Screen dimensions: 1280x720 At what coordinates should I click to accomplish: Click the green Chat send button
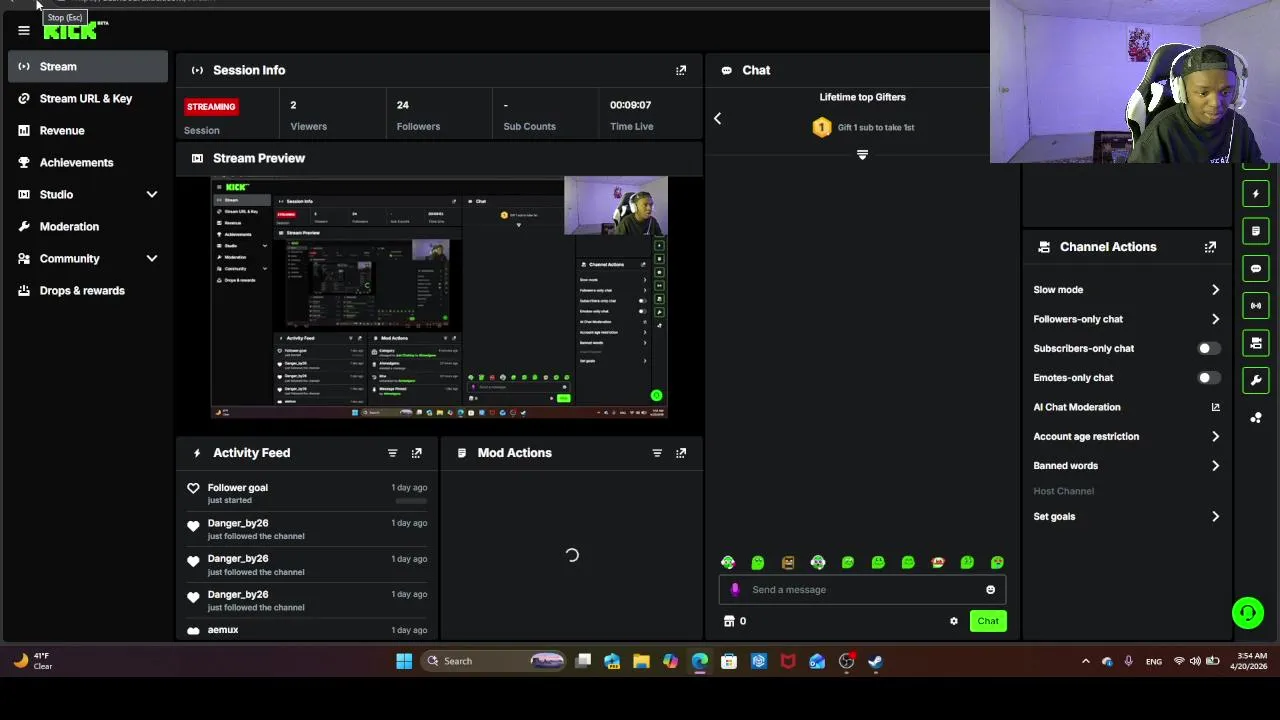point(988,621)
